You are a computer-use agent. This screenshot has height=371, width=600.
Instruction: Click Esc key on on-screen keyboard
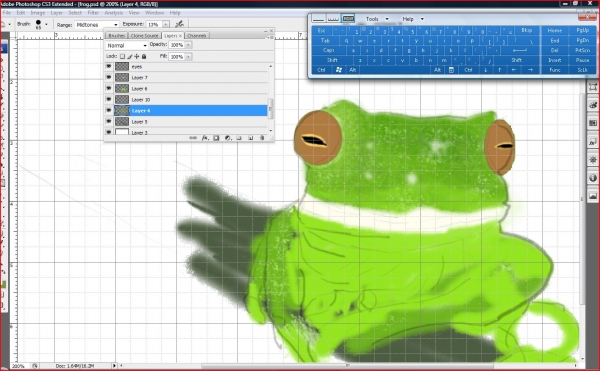pyautogui.click(x=322, y=30)
